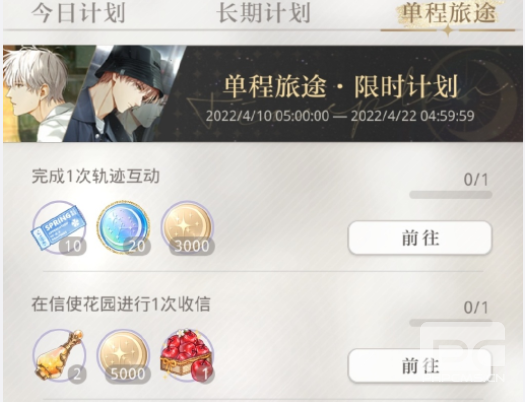This screenshot has height=402, width=525.
Task: Click 前往 for the 轨迹互动 task
Action: 420,238
